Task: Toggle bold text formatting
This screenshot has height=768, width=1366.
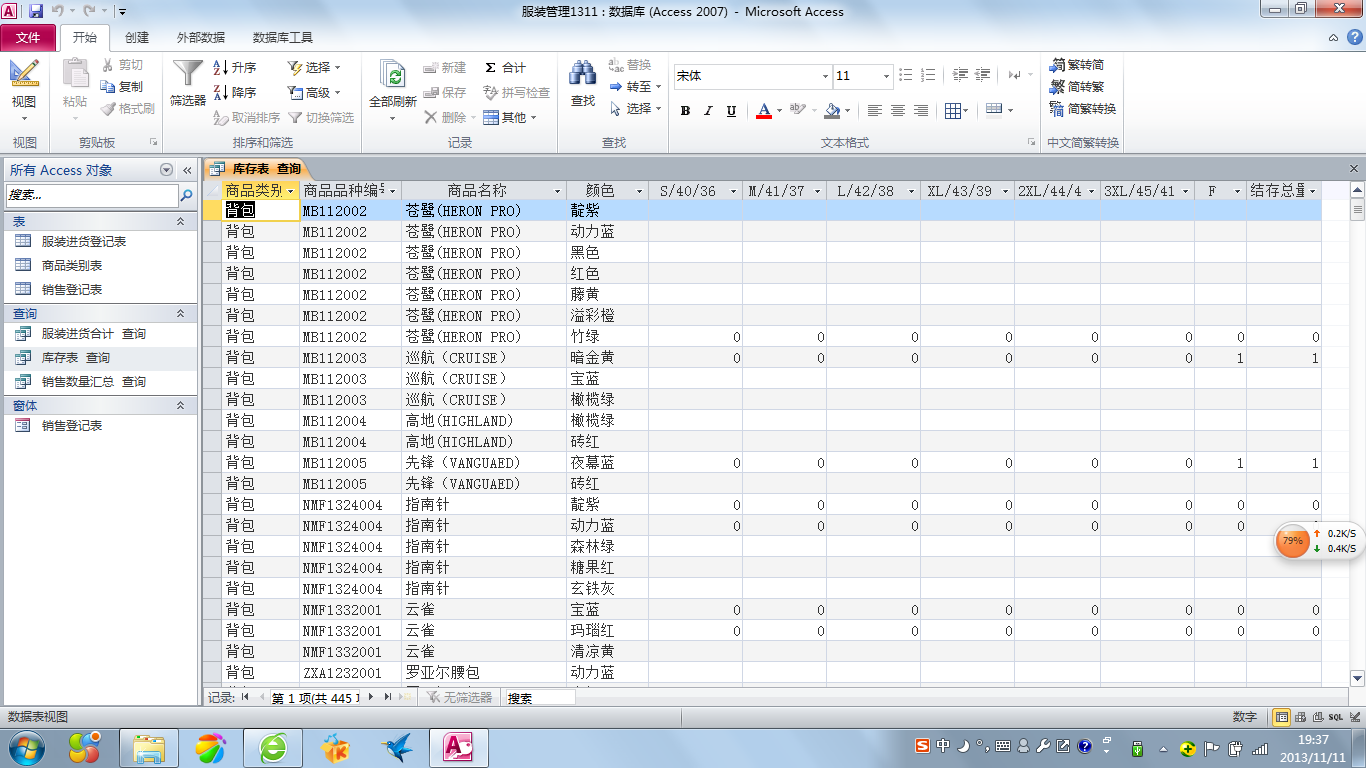Action: pos(685,111)
